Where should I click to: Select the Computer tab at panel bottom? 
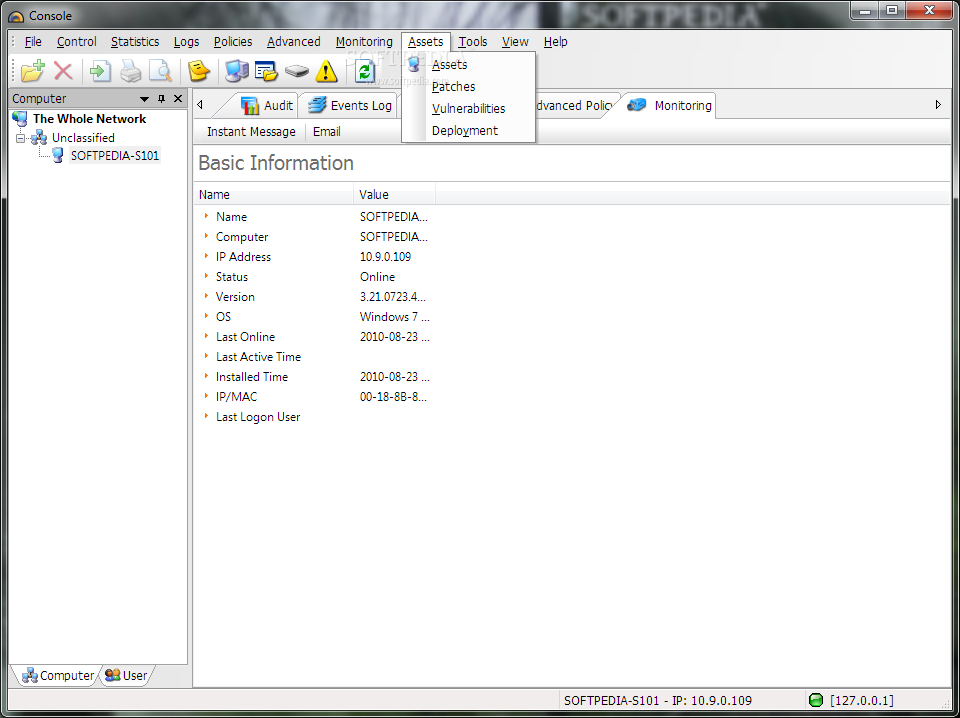coord(58,675)
